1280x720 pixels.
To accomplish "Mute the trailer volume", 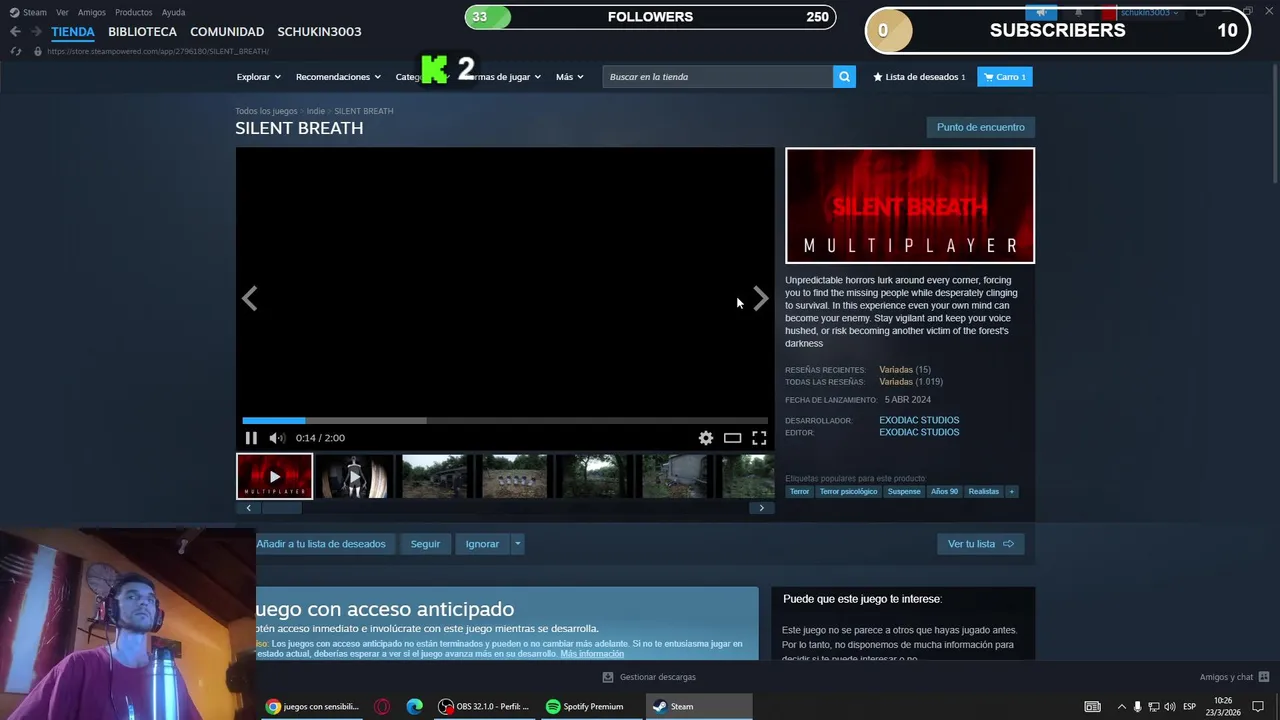I will point(277,438).
